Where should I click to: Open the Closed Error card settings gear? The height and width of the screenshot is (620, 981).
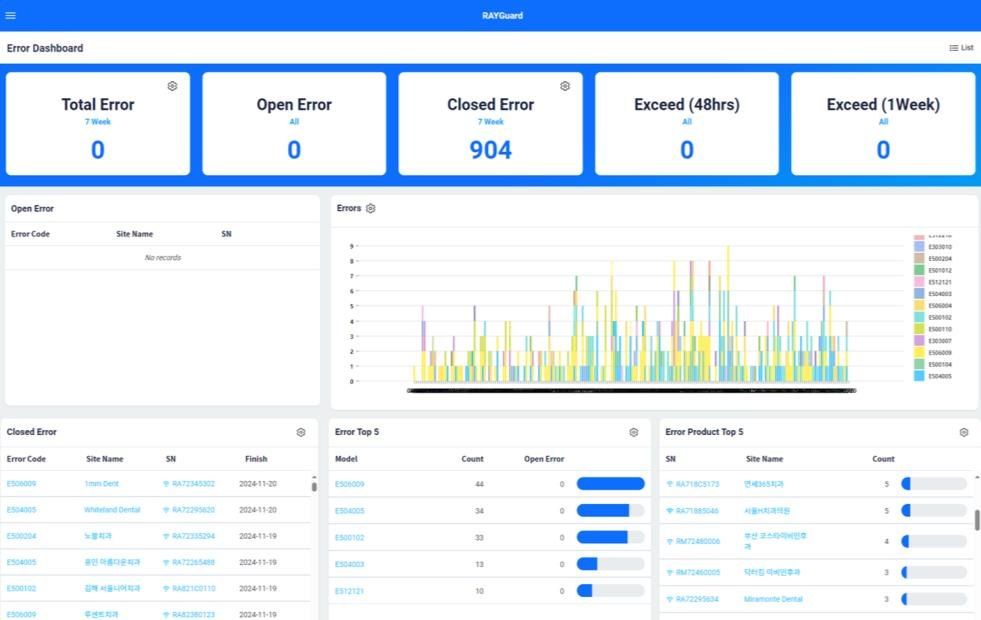[x=565, y=86]
